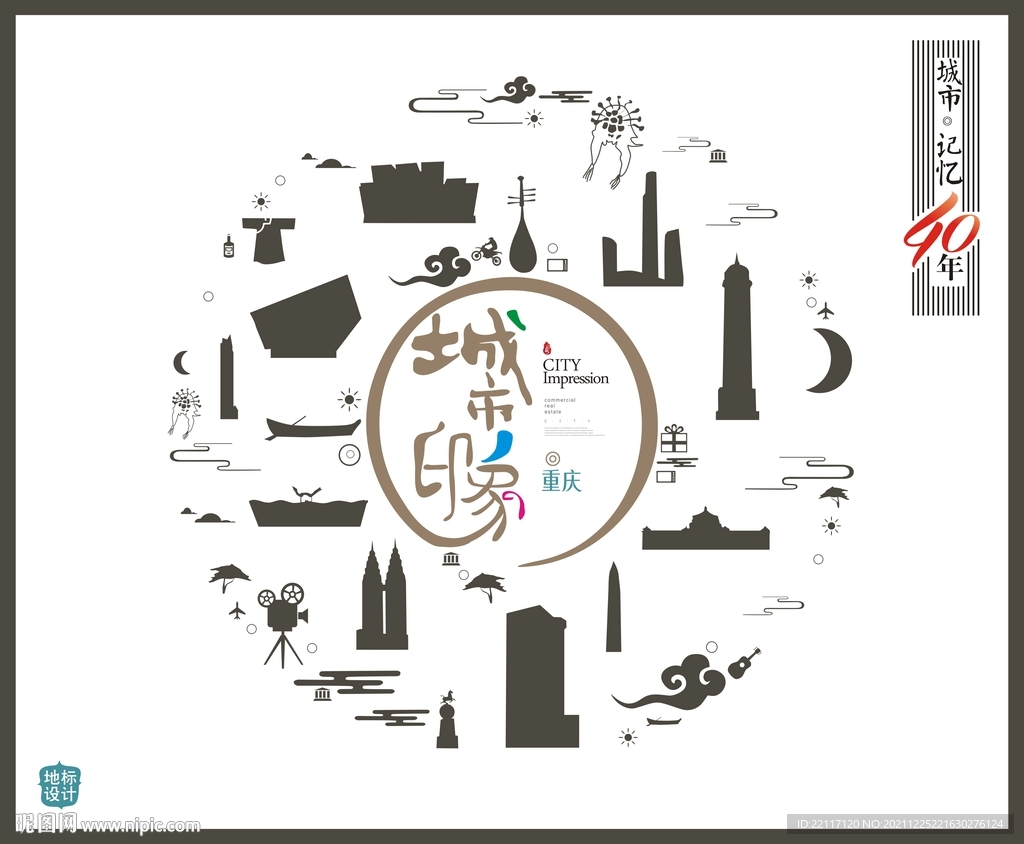The width and height of the screenshot is (1024, 844).
Task: Click the motorcycle rider icon
Action: (x=487, y=251)
